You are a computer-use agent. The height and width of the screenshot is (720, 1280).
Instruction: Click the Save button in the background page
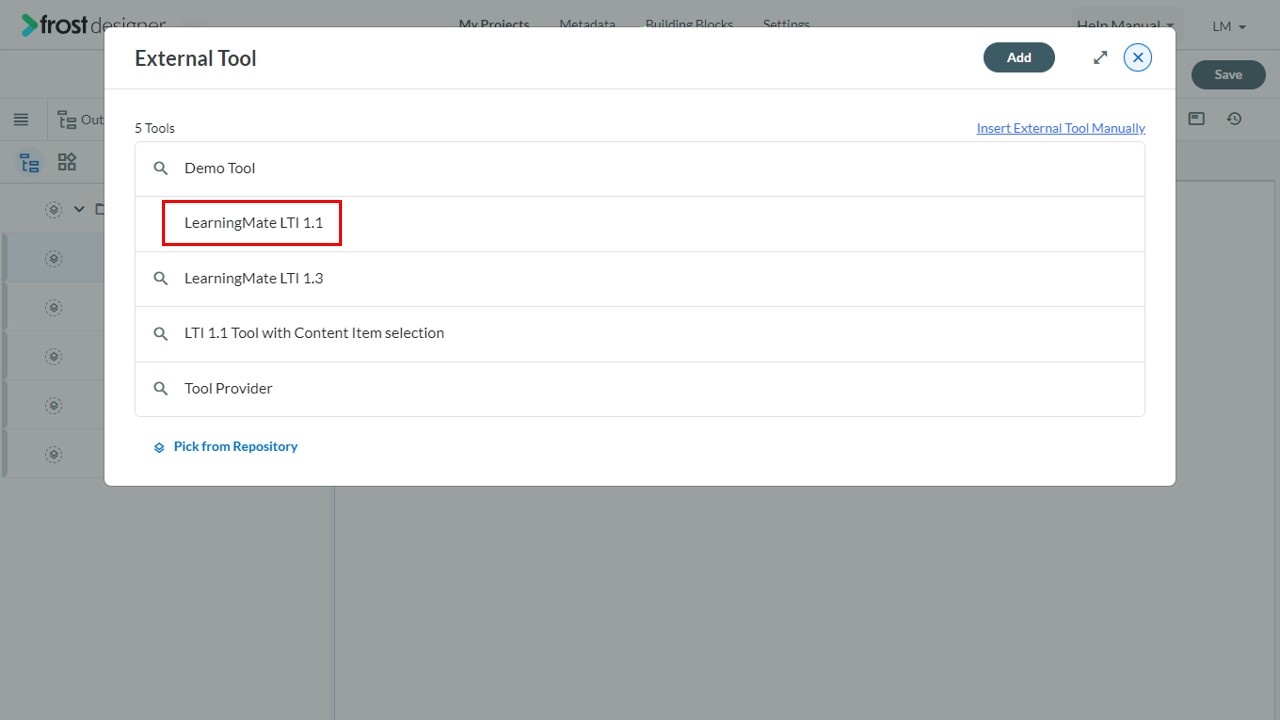(x=1228, y=75)
